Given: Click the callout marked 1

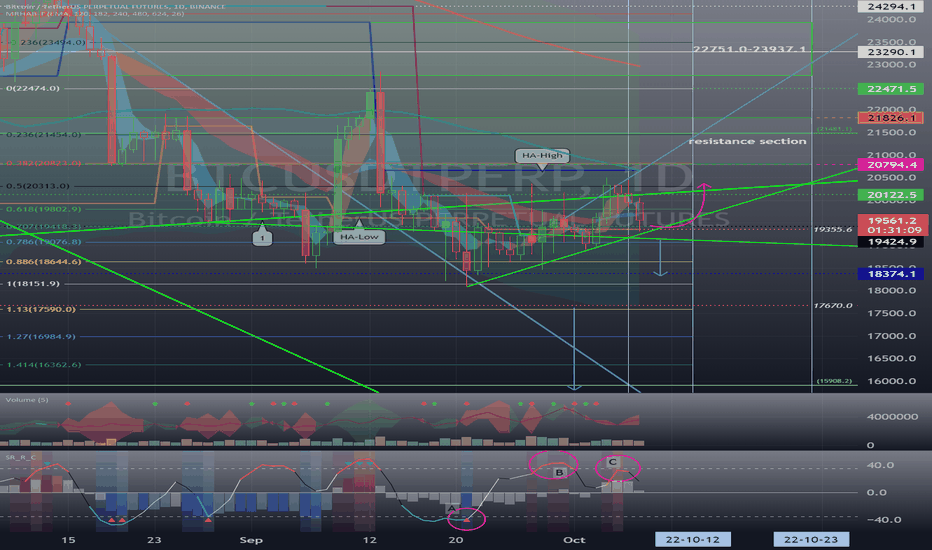Looking at the screenshot, I should click(262, 238).
